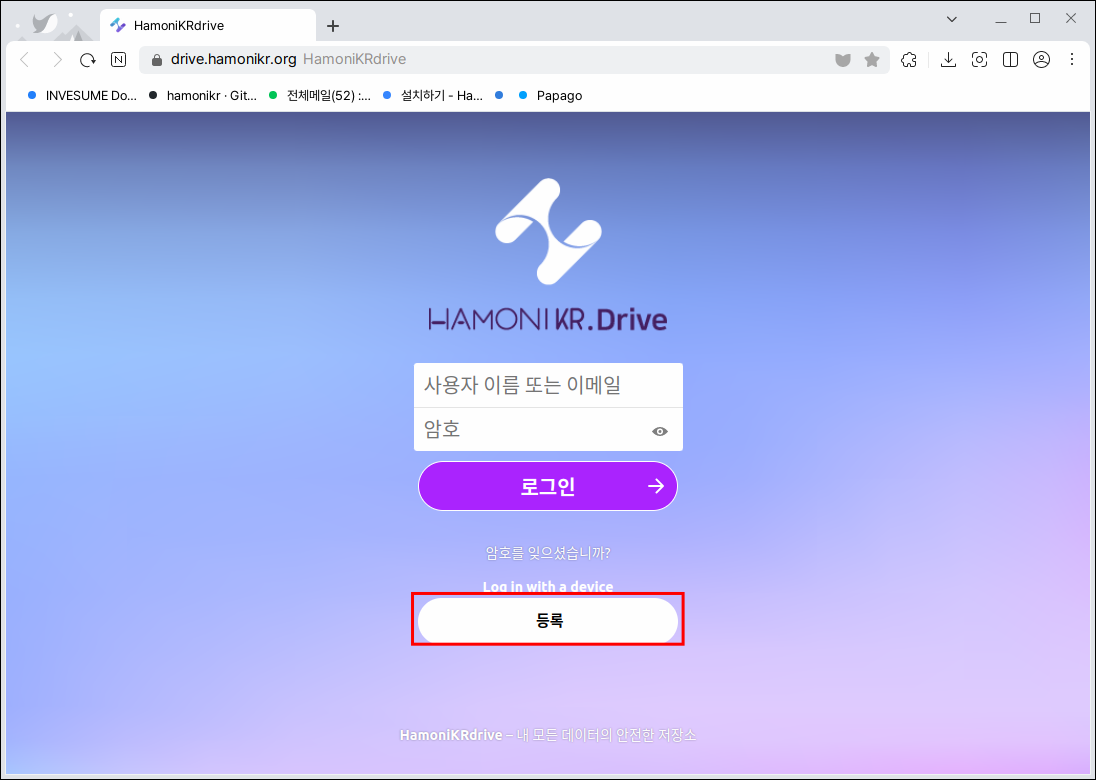
Task: Click the padlock site info icon
Action: (x=156, y=60)
